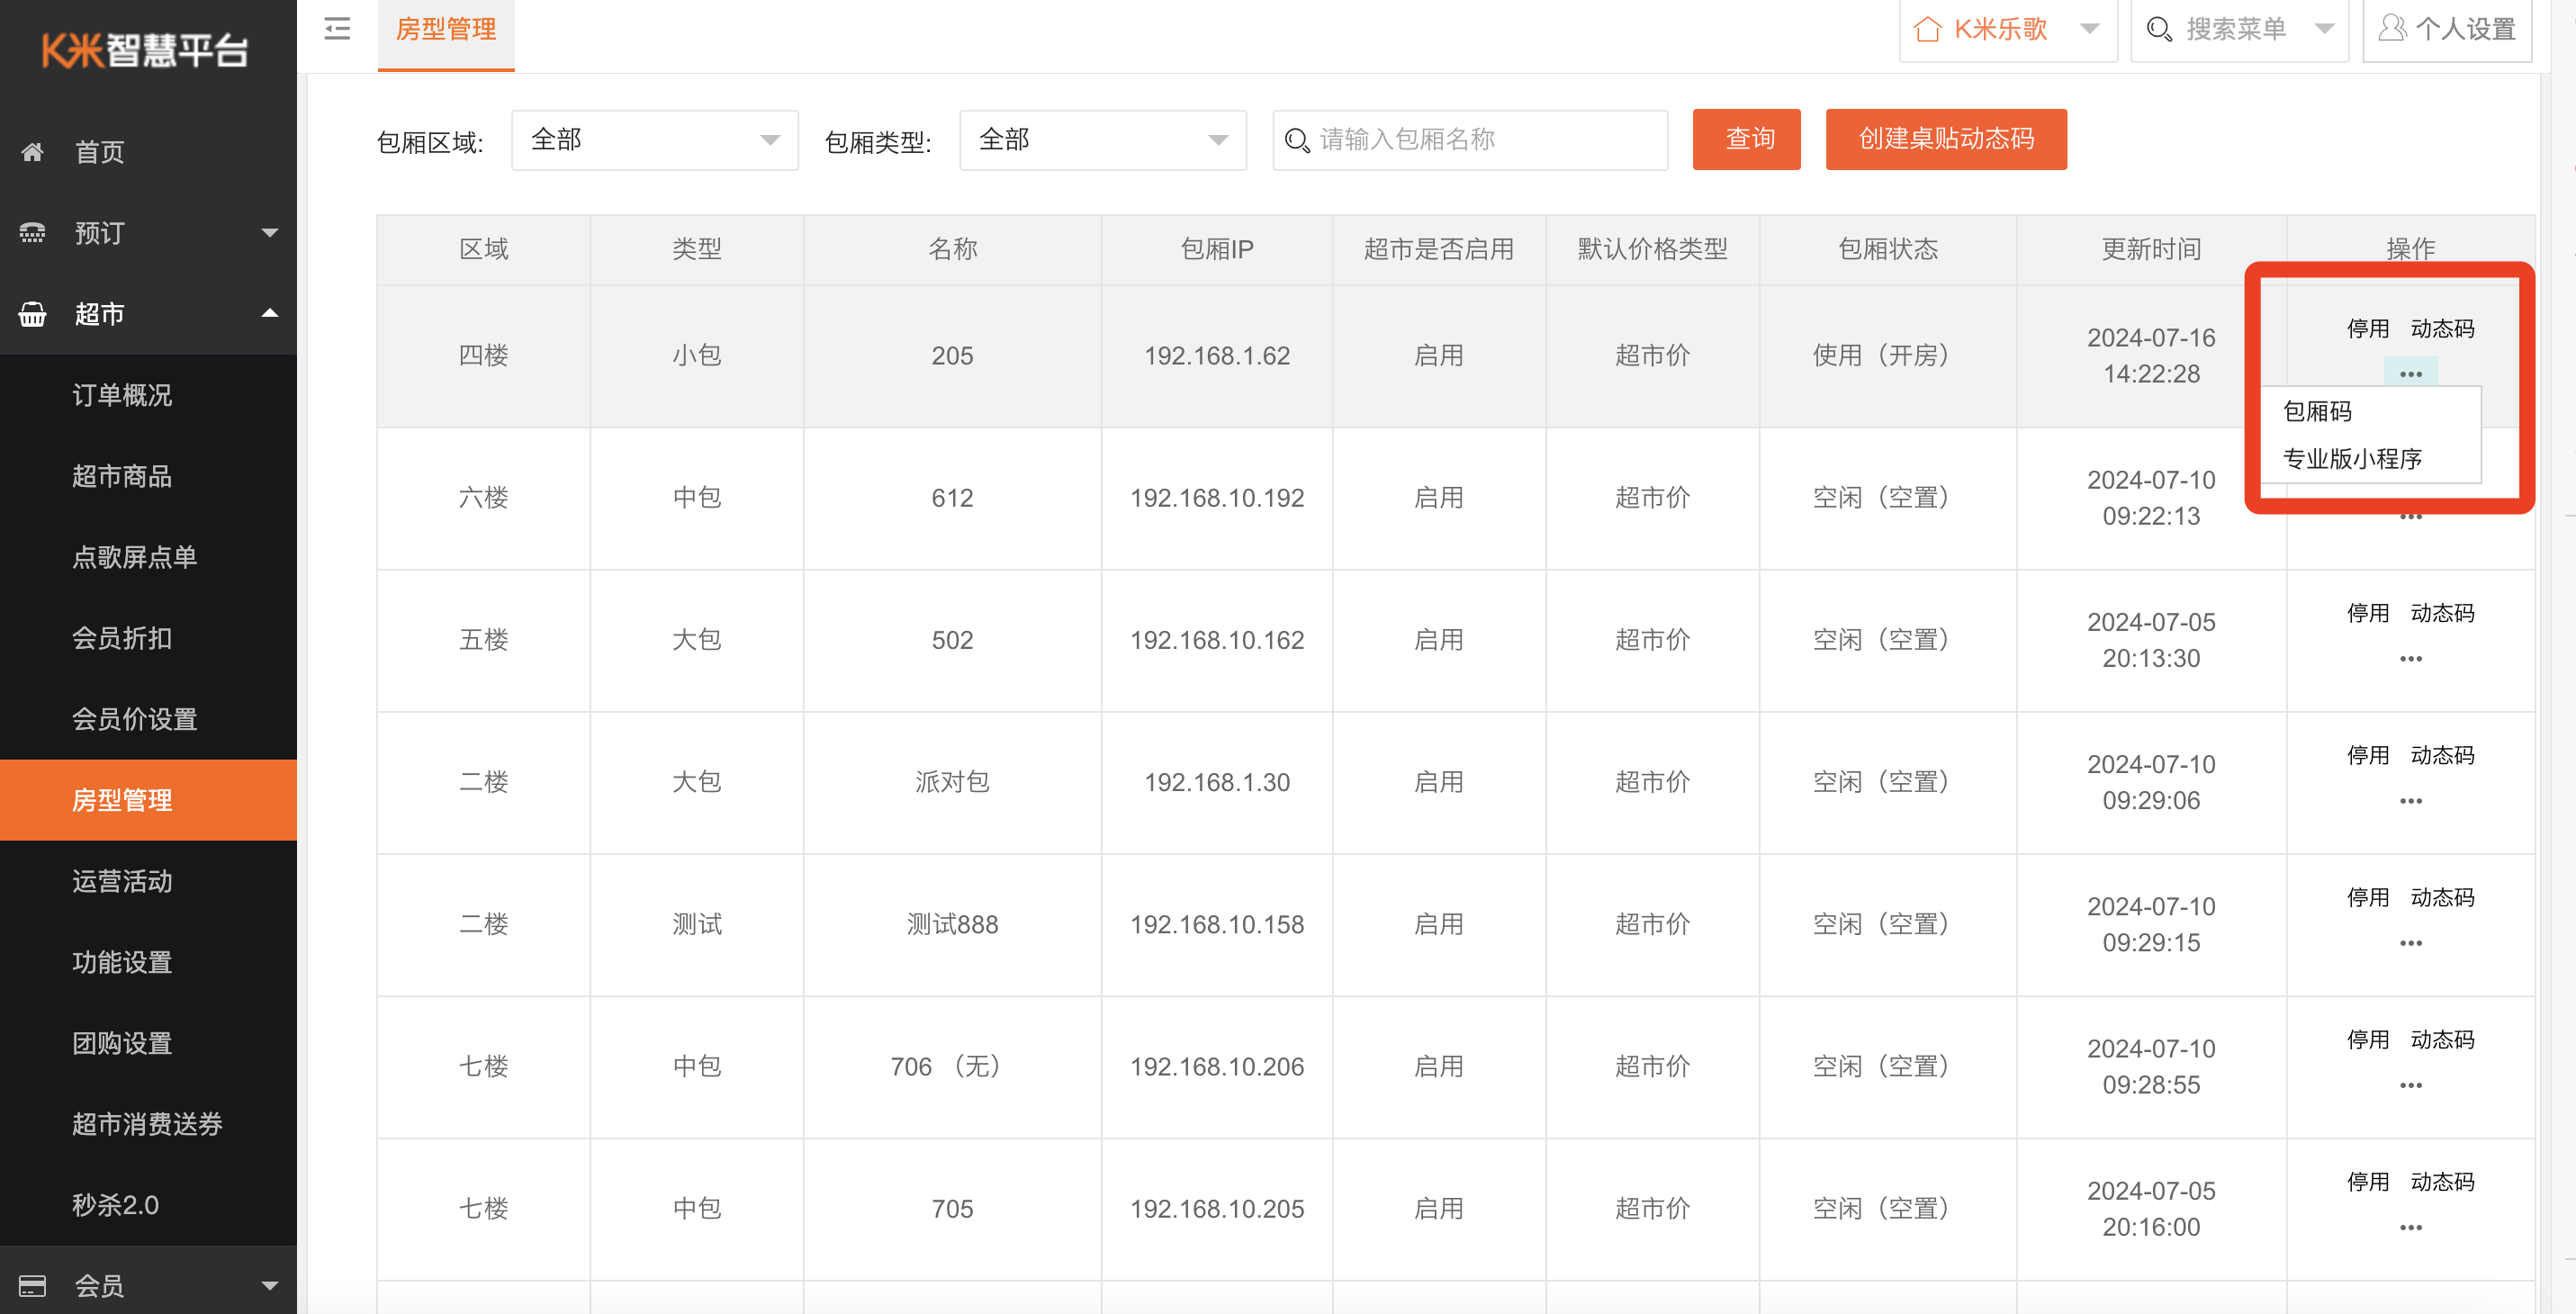The height and width of the screenshot is (1314, 2576).
Task: Click the 创建桌贴动态码 button
Action: (x=1945, y=139)
